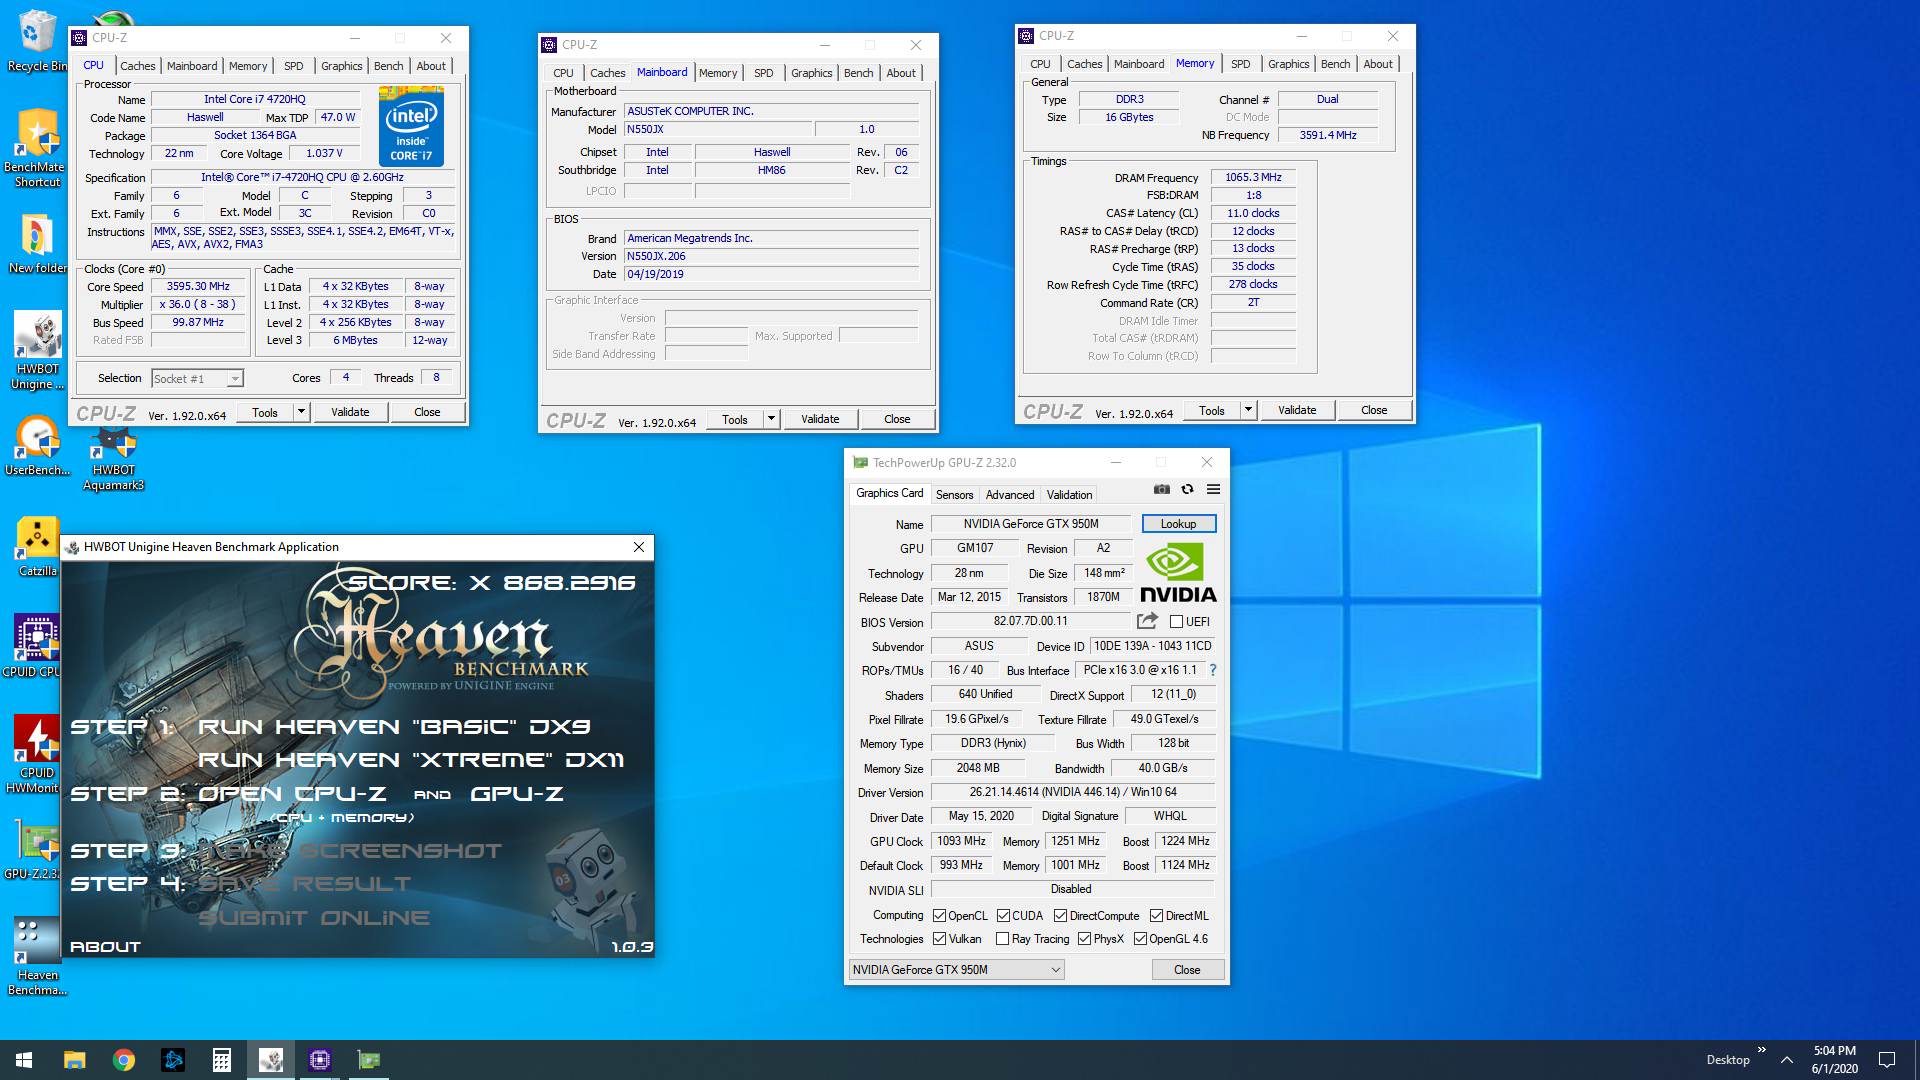Open Recycle Bin desktop icon
The height and width of the screenshot is (1080, 1920).
coord(36,40)
